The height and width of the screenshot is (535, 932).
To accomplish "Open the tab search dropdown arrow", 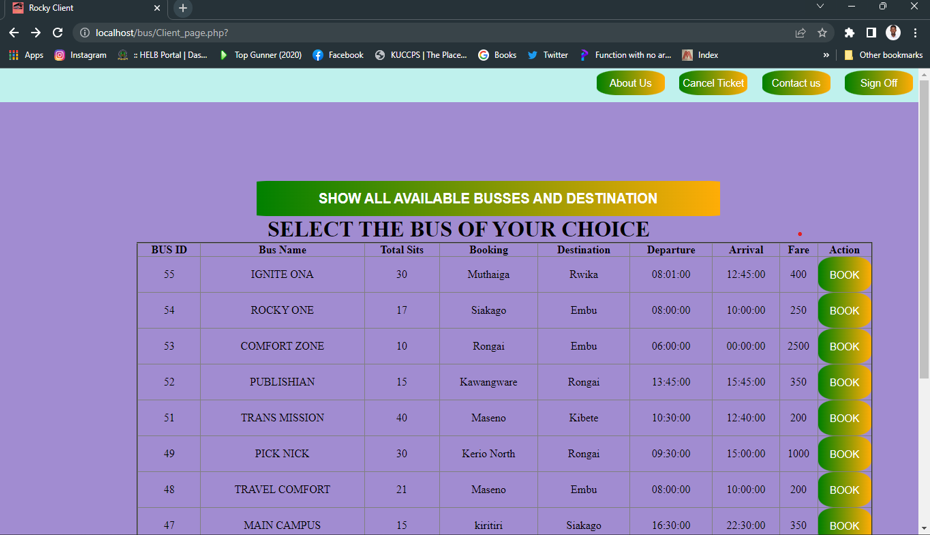I will click(820, 7).
